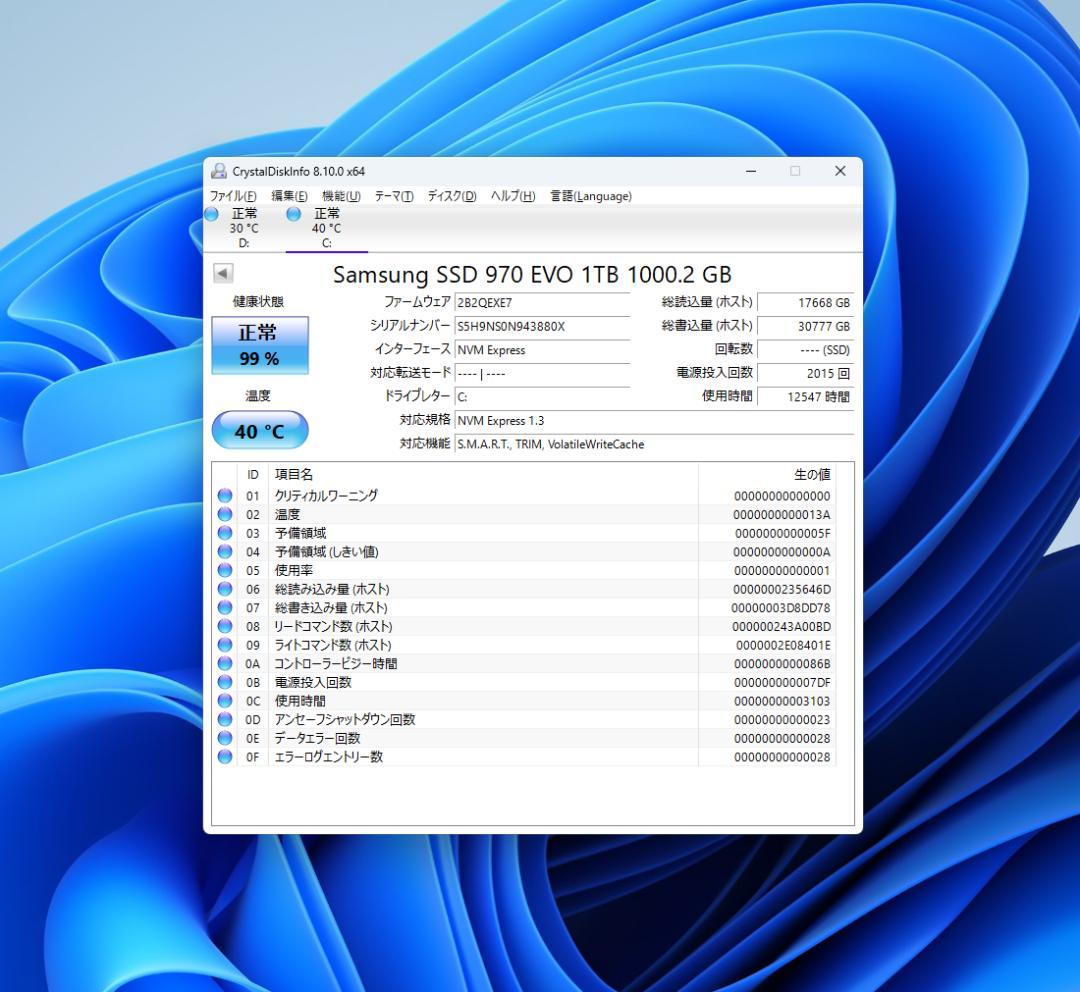Screen dimensions: 1080x992
Task: Switch to the D: disk tab at 30 °C
Action: 244,228
